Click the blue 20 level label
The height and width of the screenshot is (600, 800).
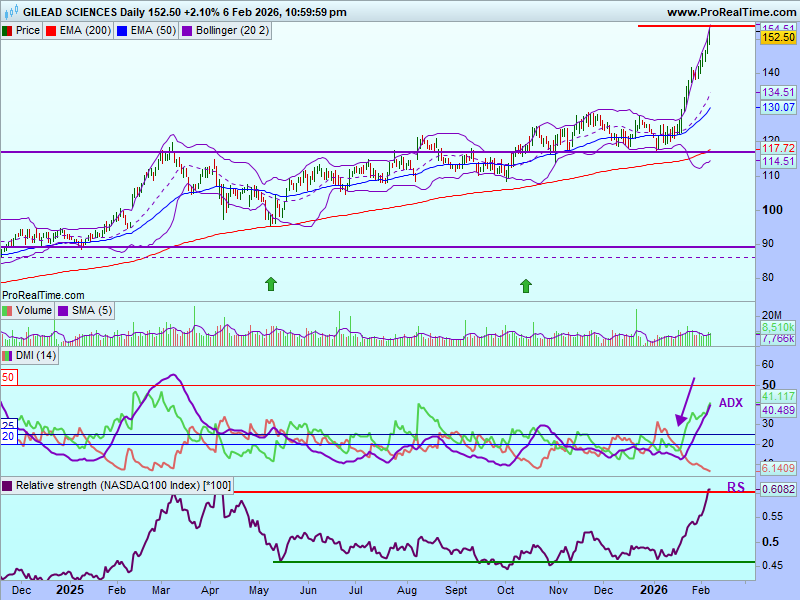tap(7, 436)
